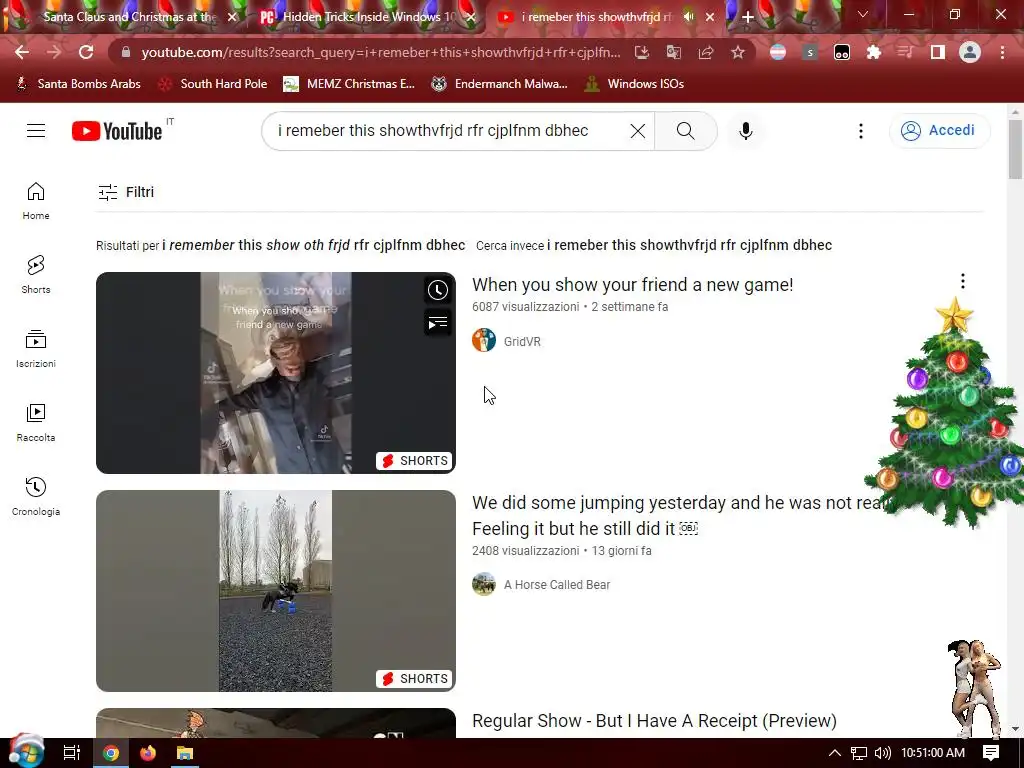Open a new browser tab

[748, 17]
